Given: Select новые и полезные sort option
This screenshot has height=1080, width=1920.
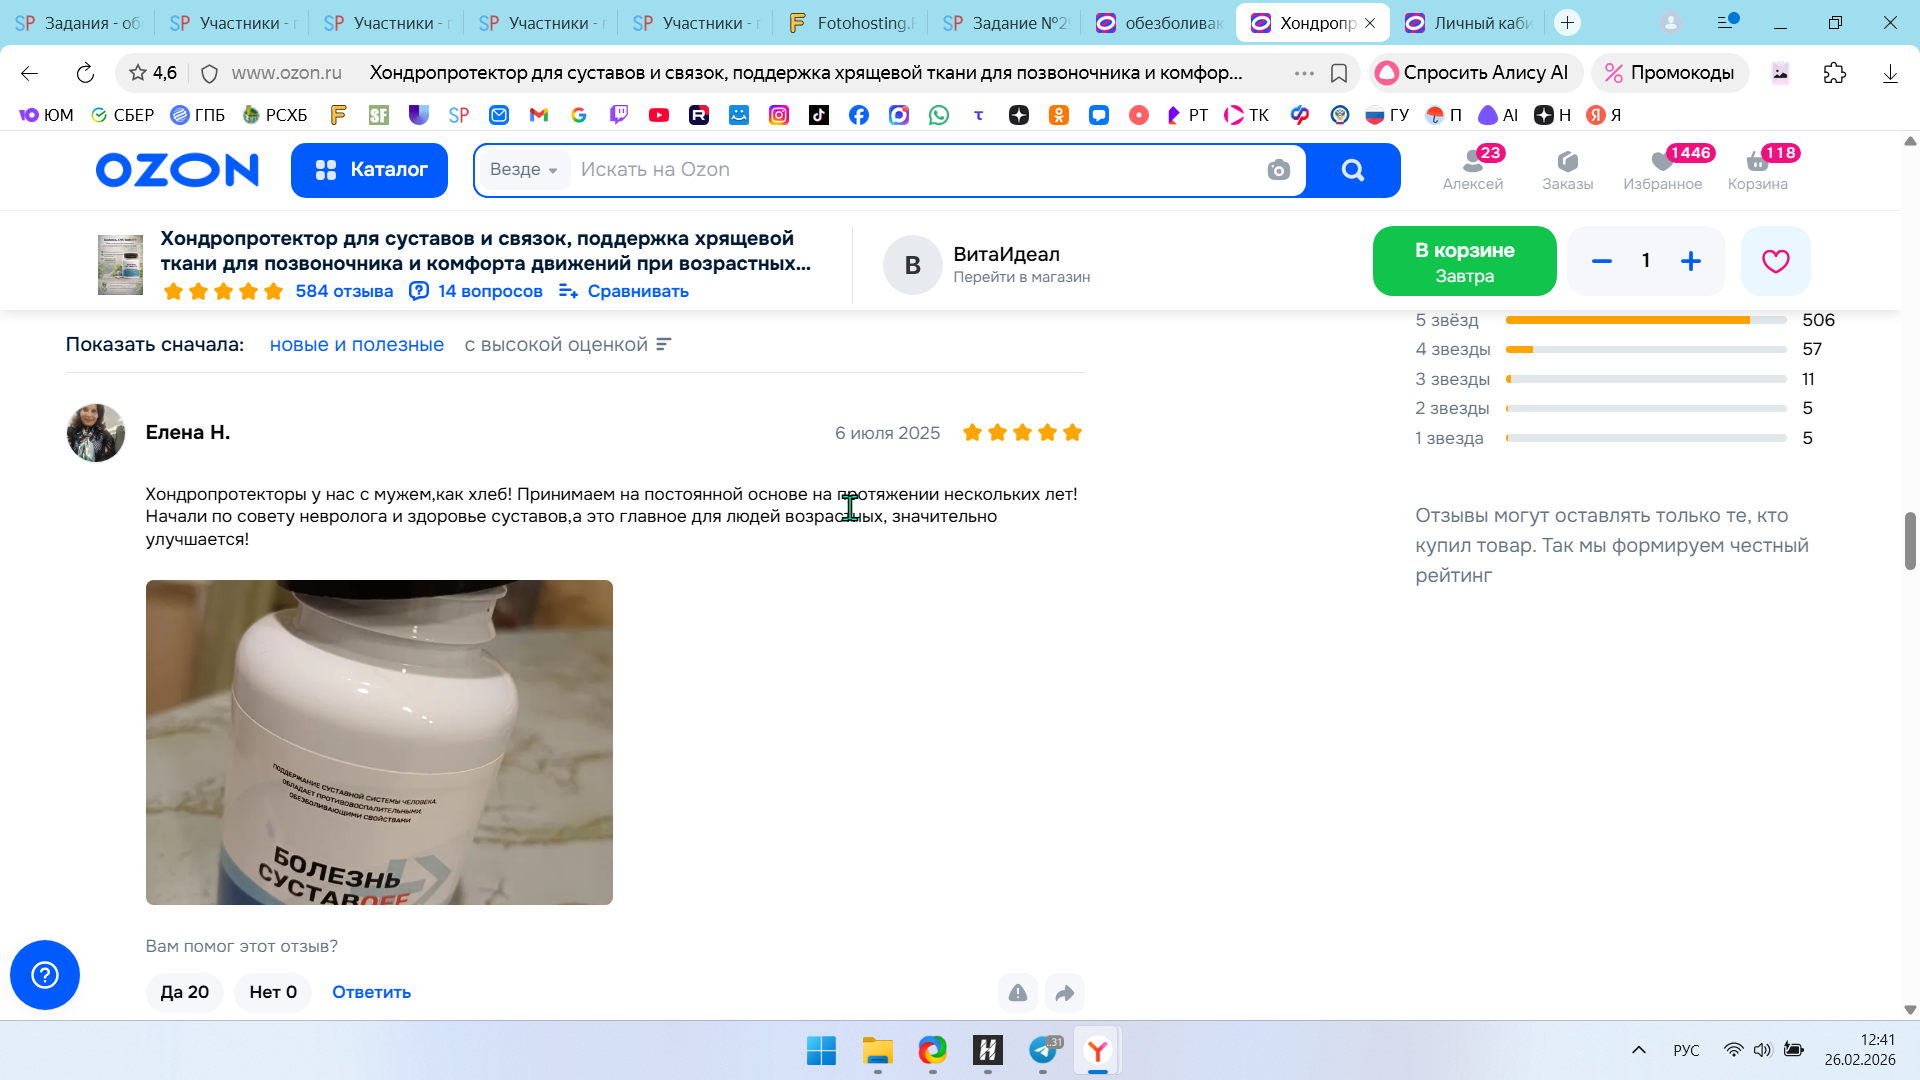Looking at the screenshot, I should [x=356, y=345].
